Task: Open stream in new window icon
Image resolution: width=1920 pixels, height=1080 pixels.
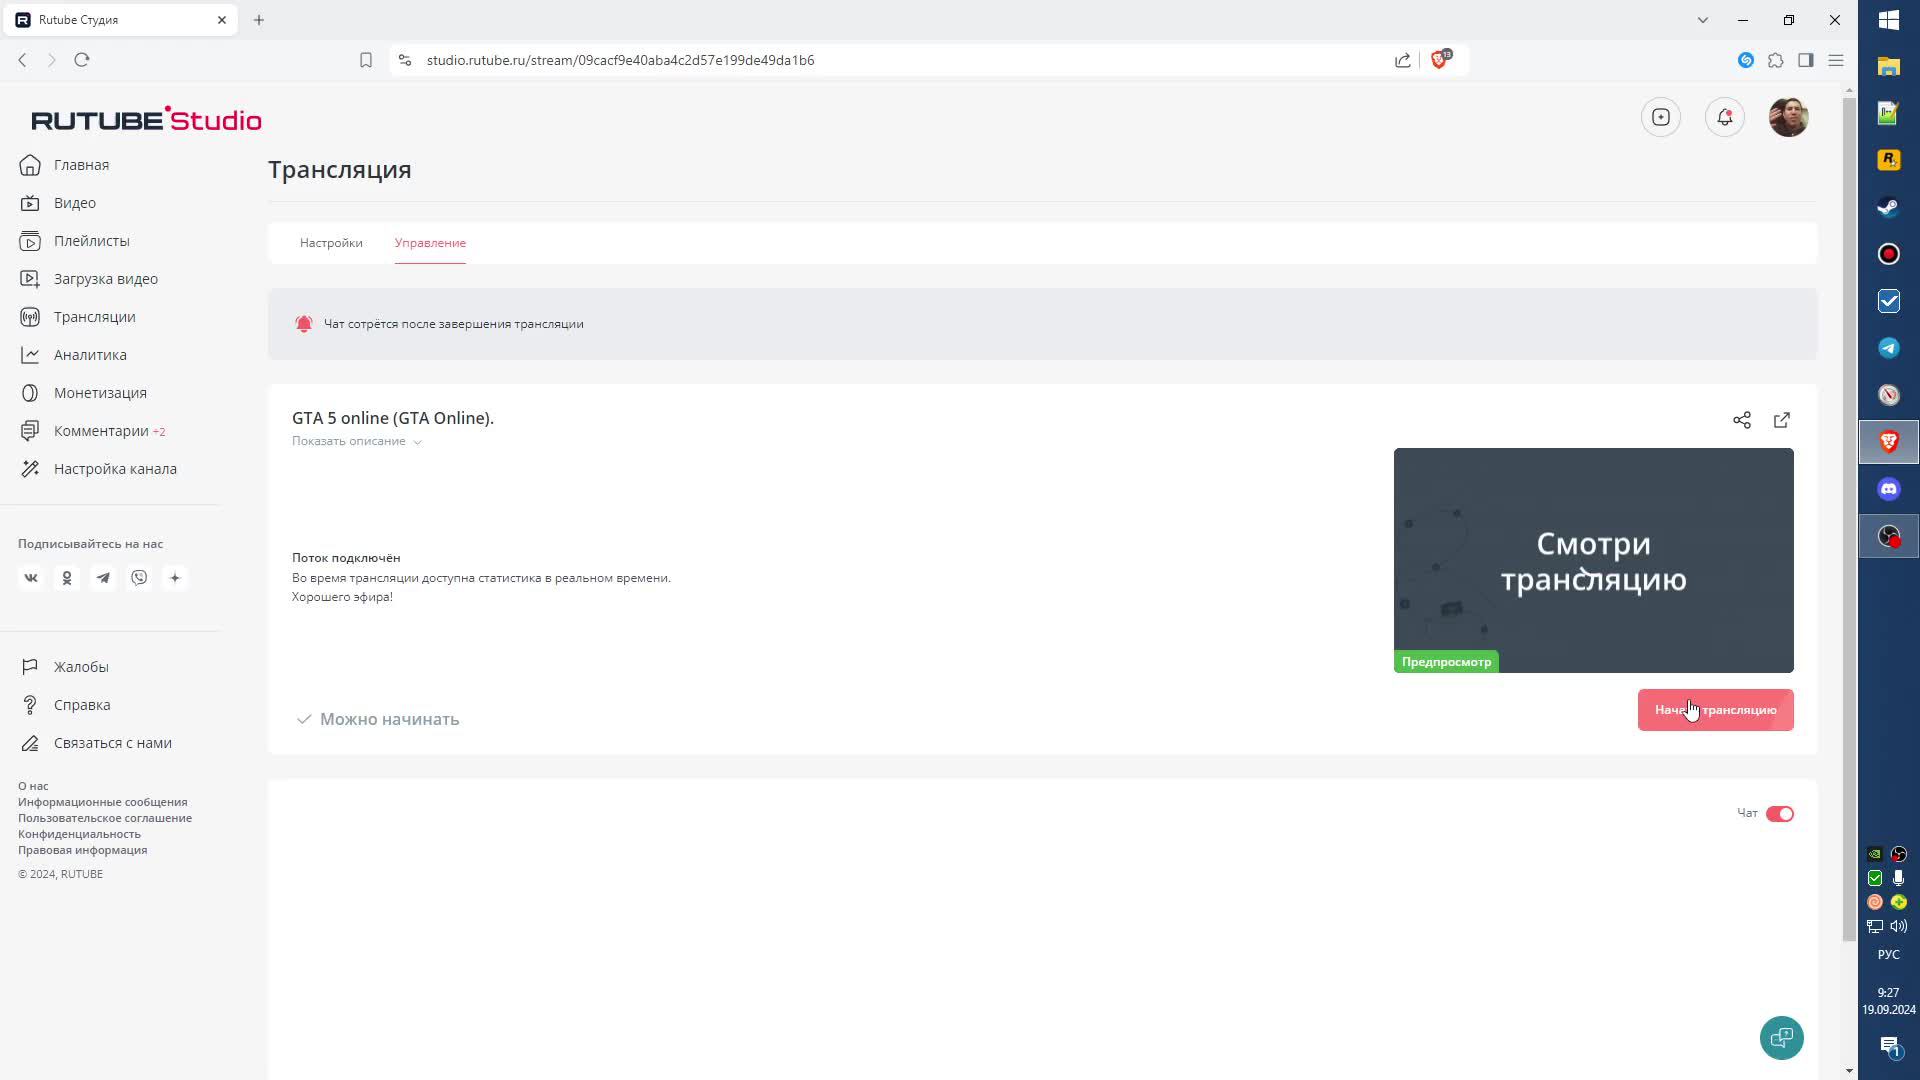Action: (x=1781, y=420)
